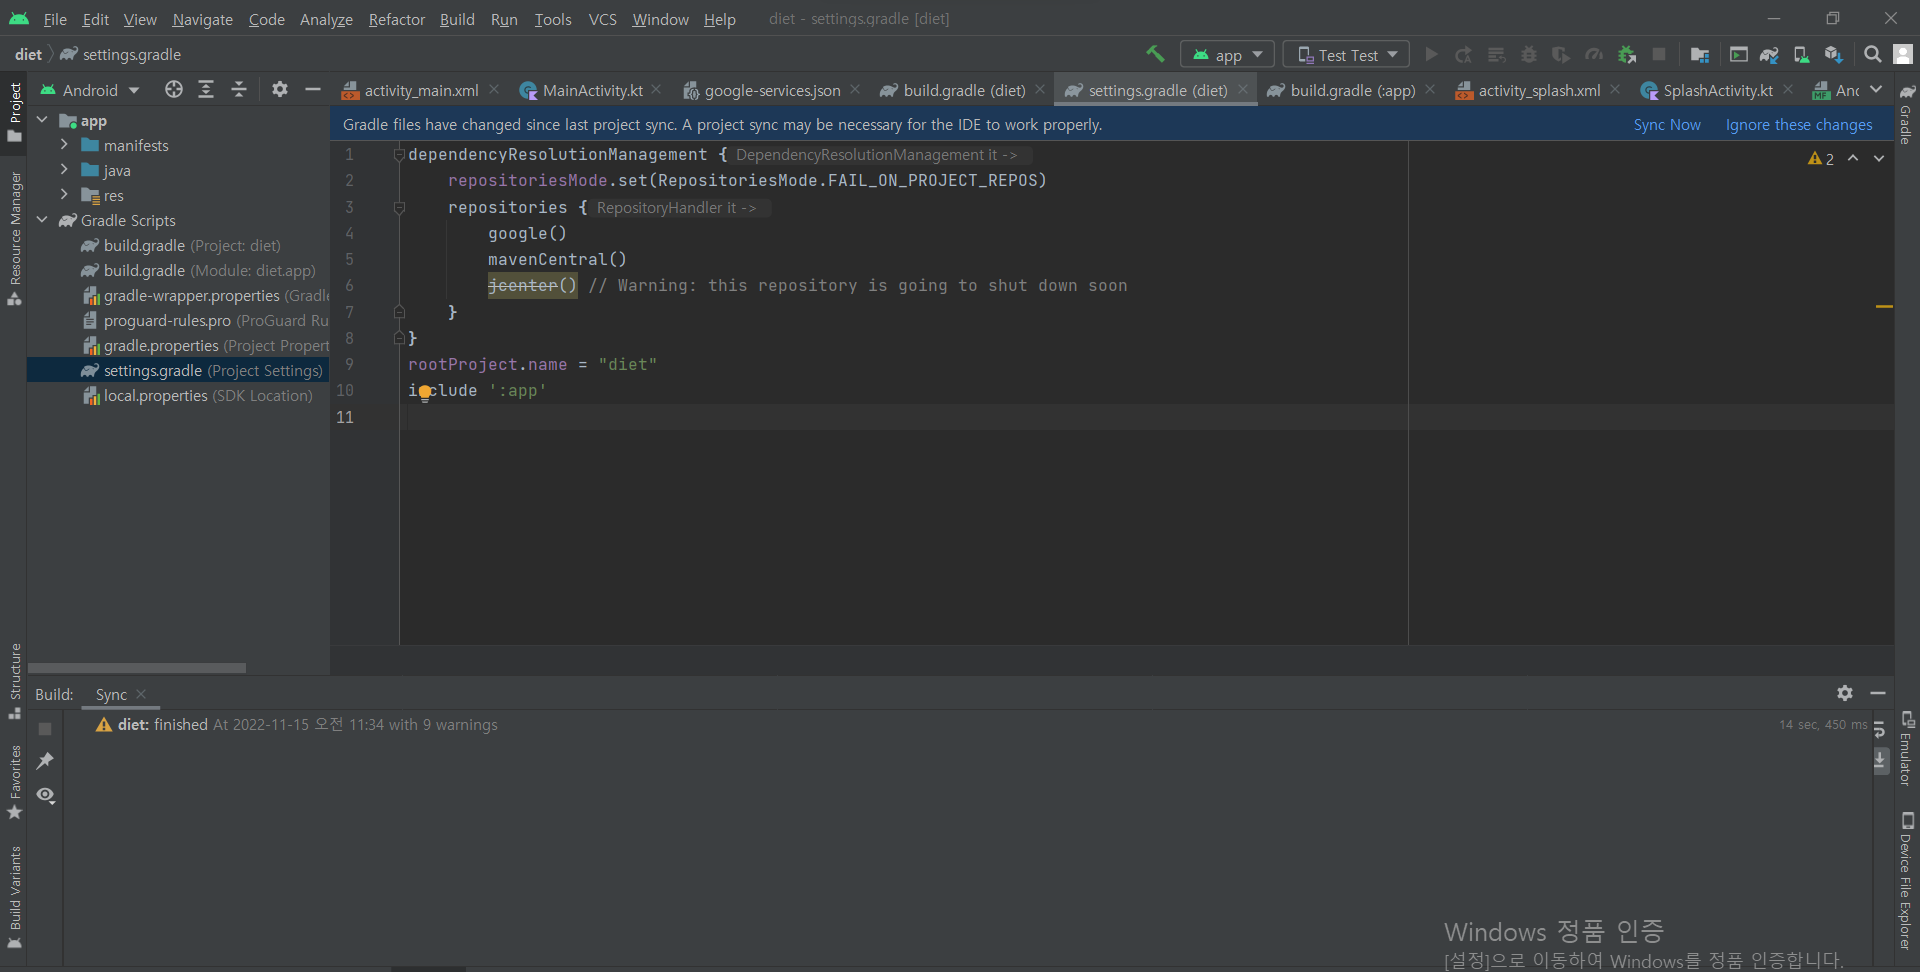The height and width of the screenshot is (972, 1920).
Task: Open the Android project view dropdown
Action: (x=90, y=90)
